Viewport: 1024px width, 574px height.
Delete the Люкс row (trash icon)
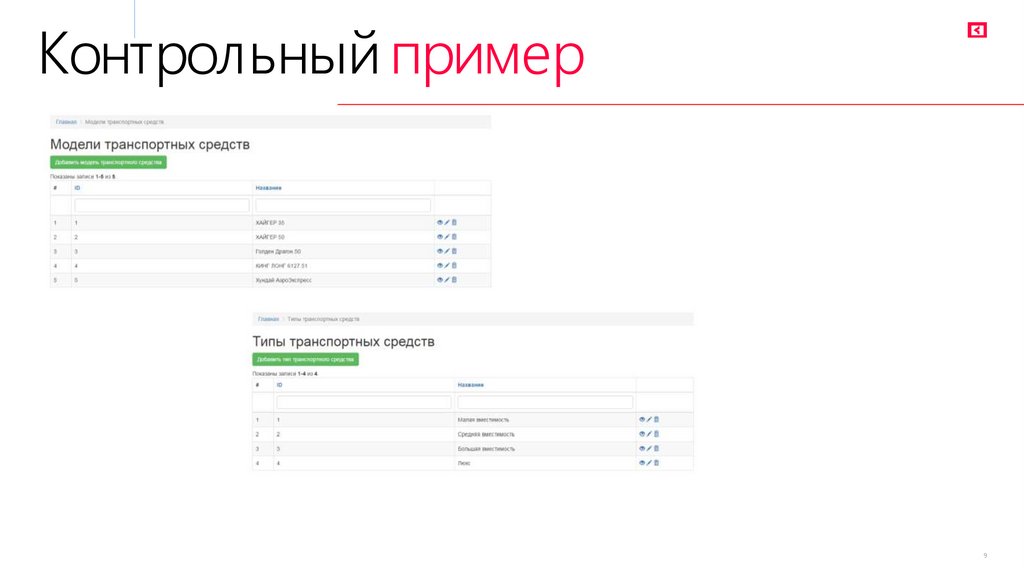(x=656, y=463)
